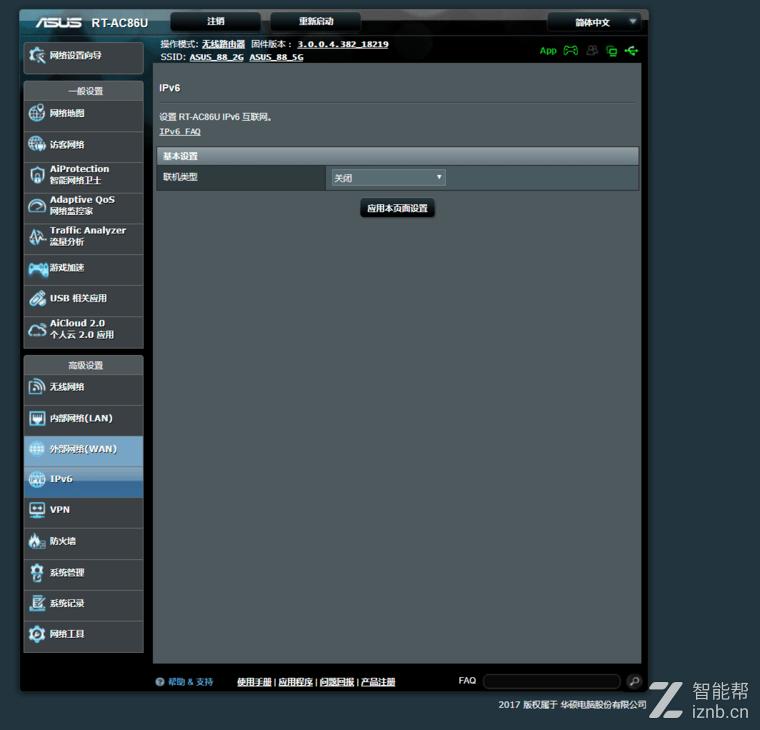Open the IPv6 FAQ link
The width and height of the screenshot is (760, 730).
click(180, 131)
